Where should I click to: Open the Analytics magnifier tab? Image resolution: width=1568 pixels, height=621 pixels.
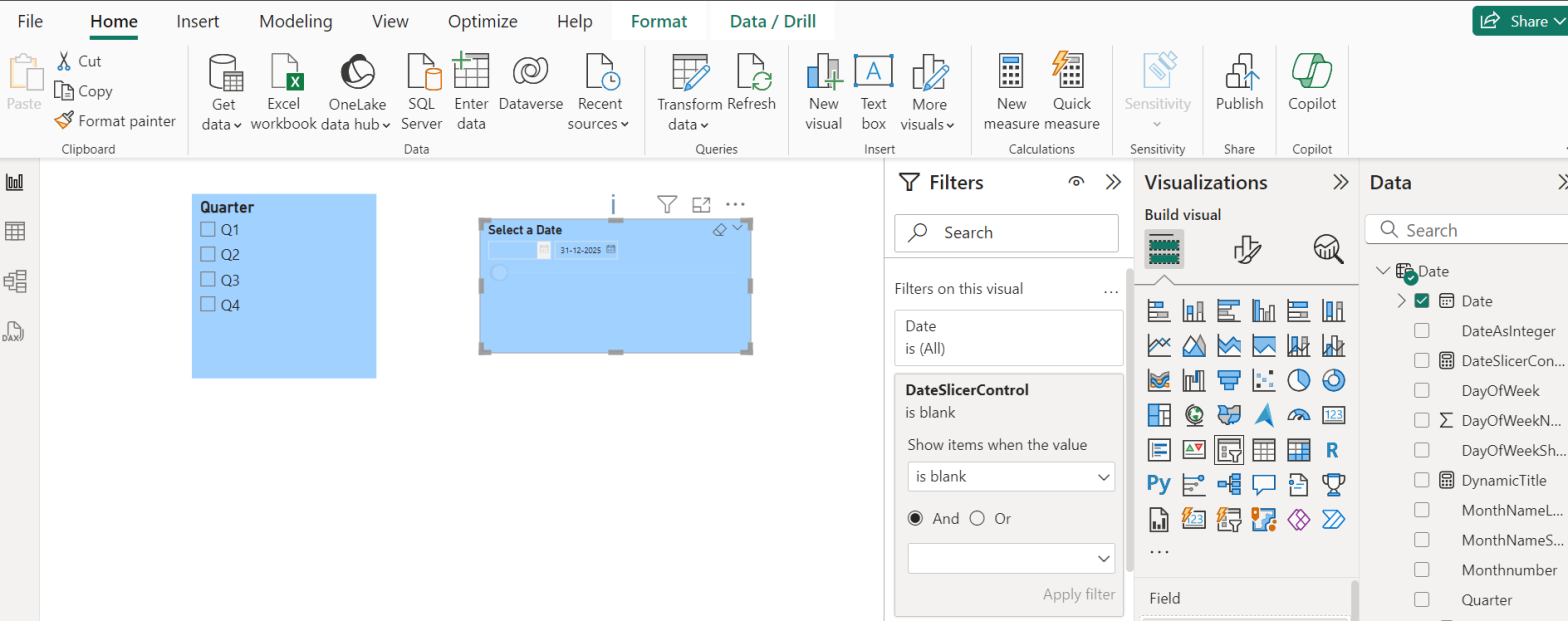[1328, 249]
